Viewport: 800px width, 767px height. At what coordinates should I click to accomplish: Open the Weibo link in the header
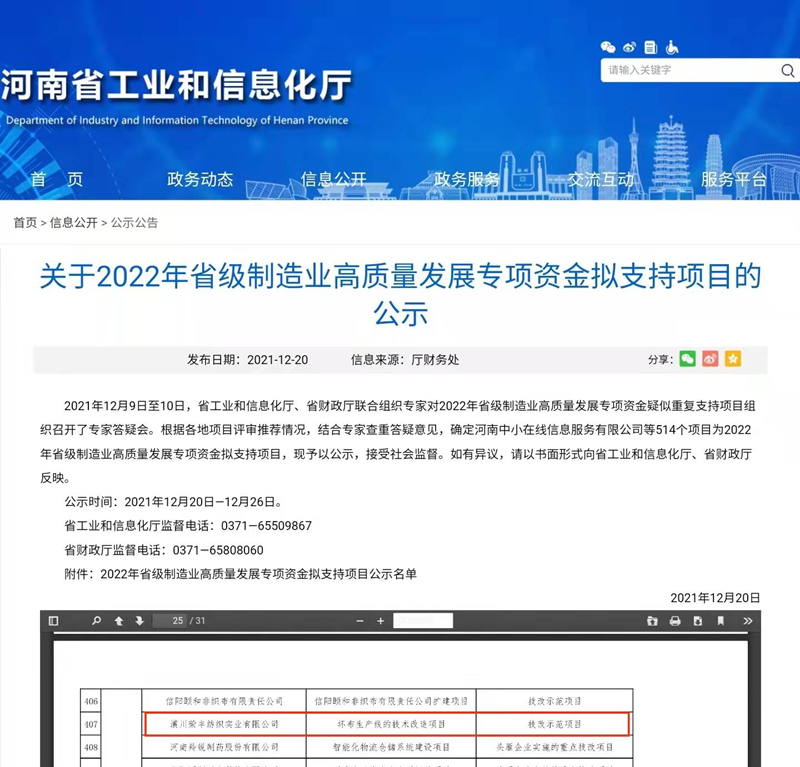point(629,47)
